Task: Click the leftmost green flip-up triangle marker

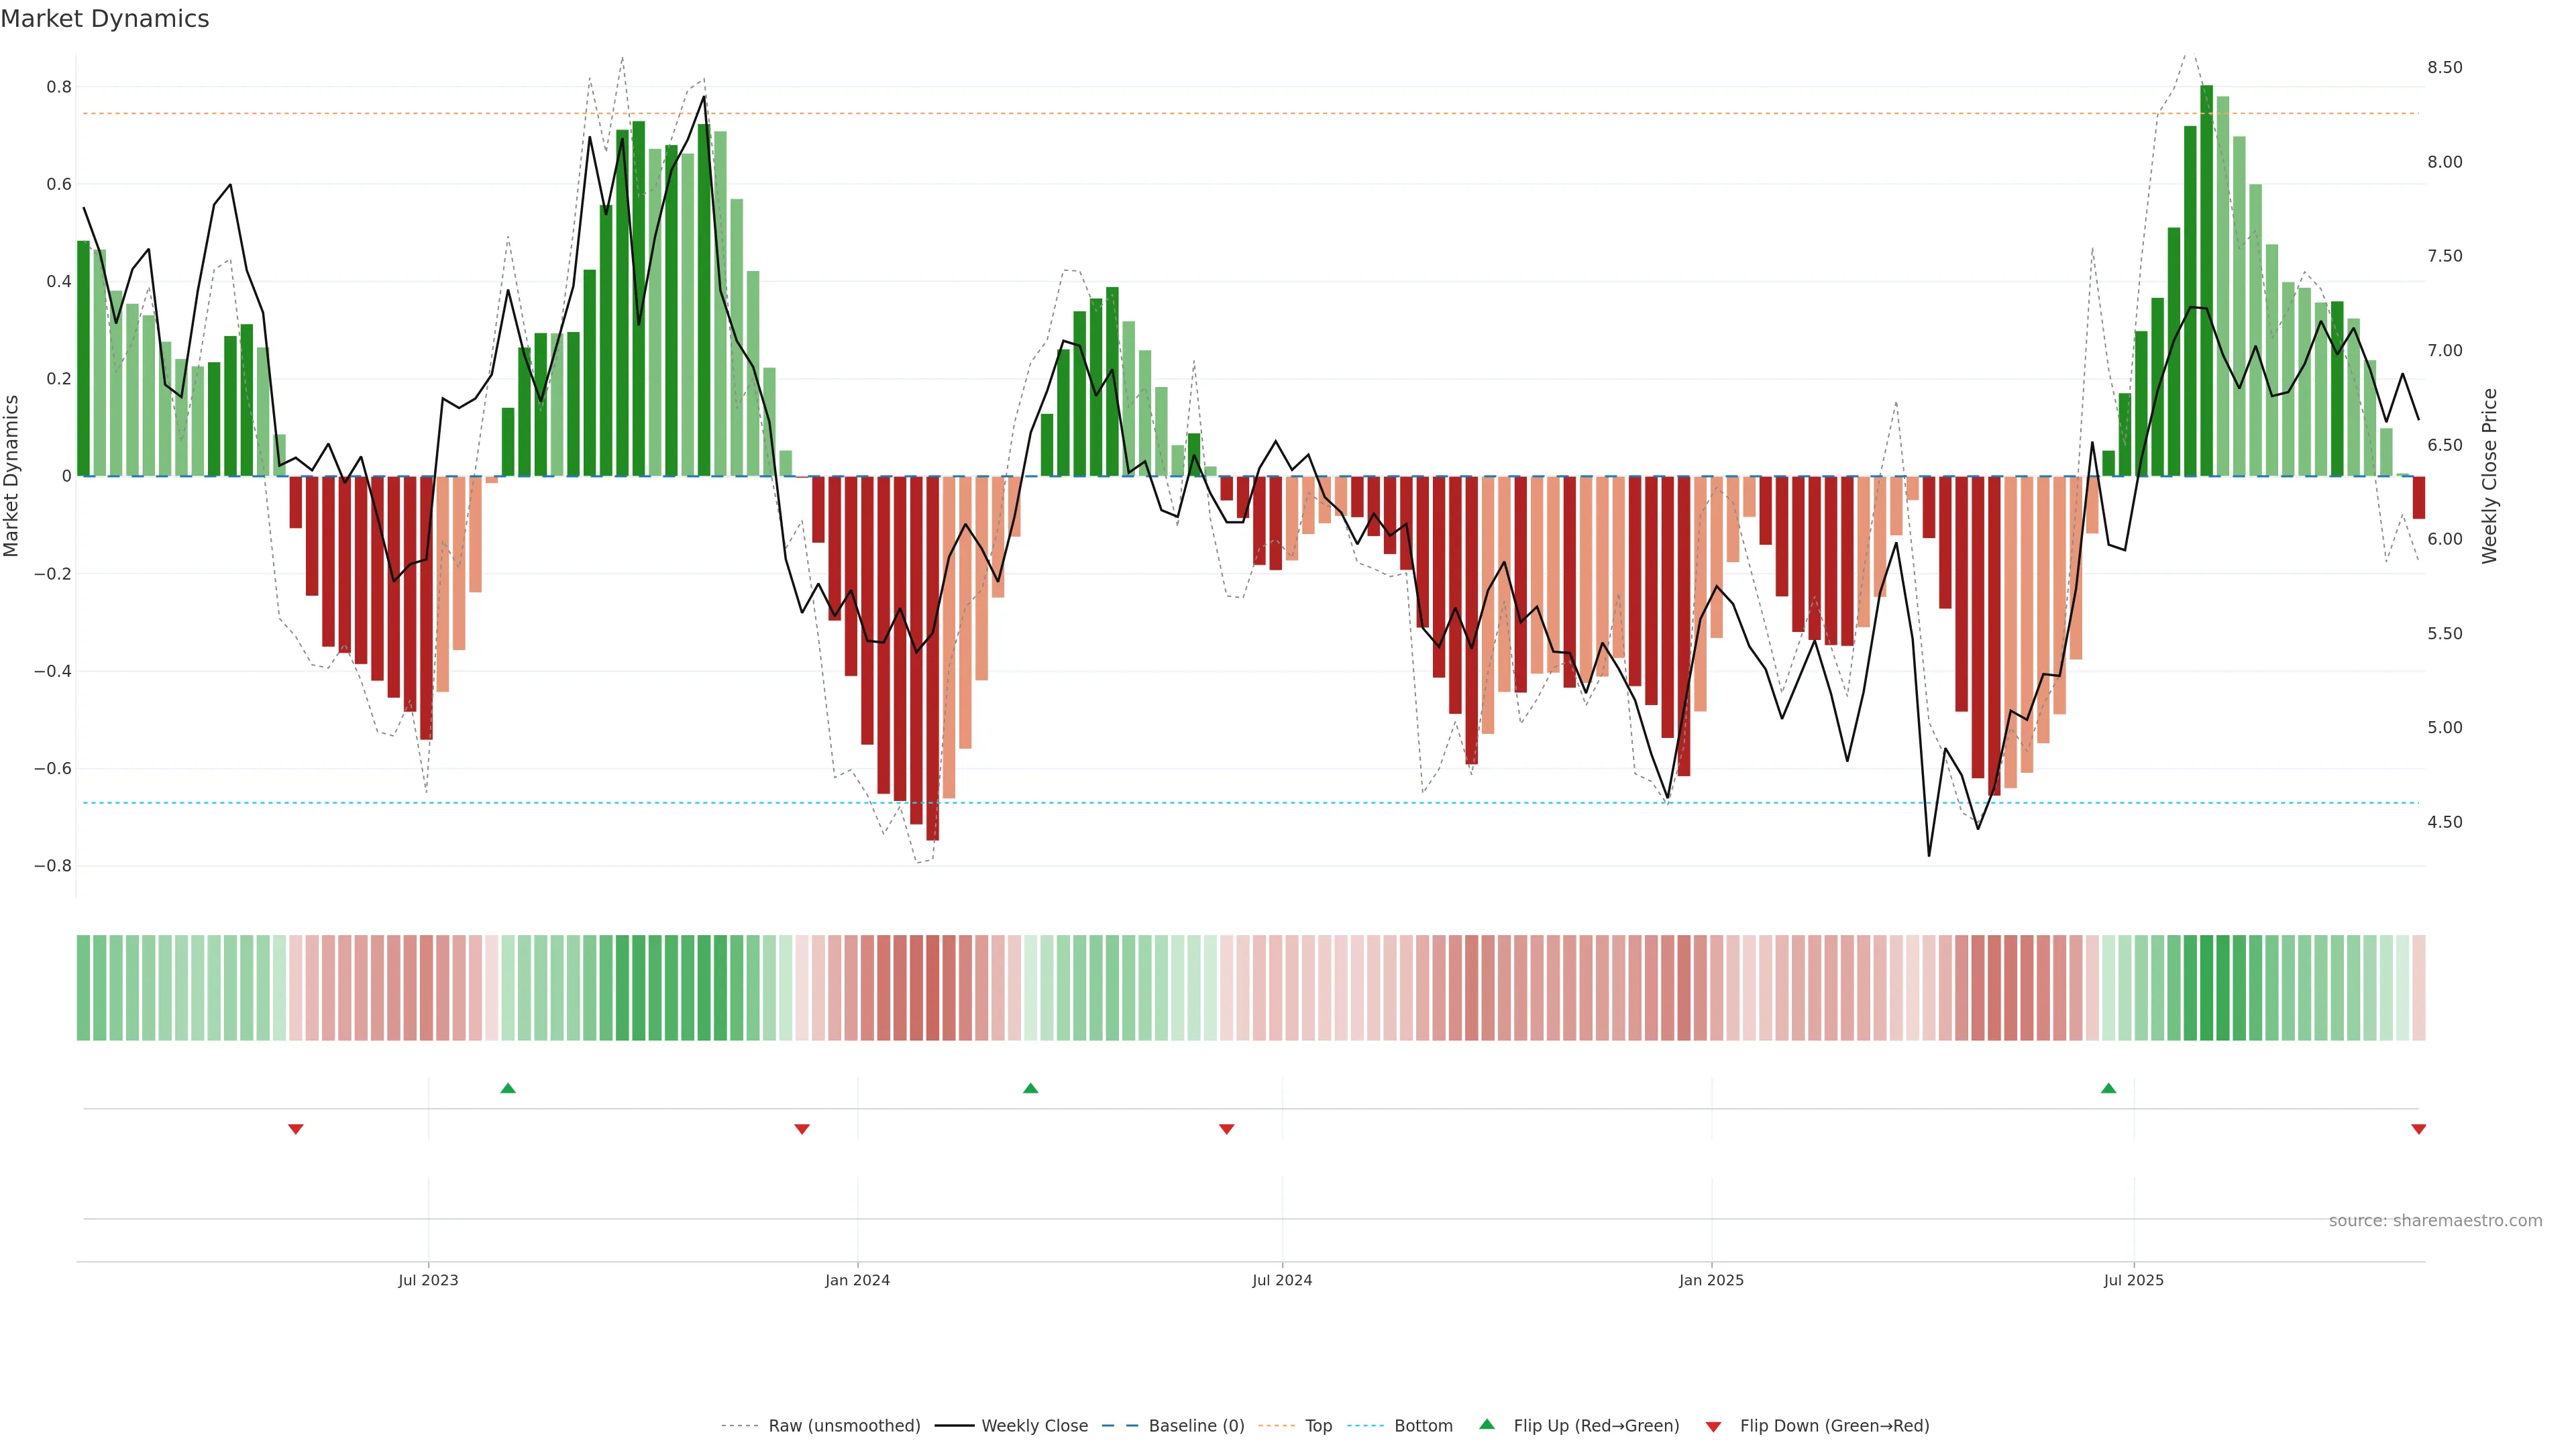Action: point(508,1088)
